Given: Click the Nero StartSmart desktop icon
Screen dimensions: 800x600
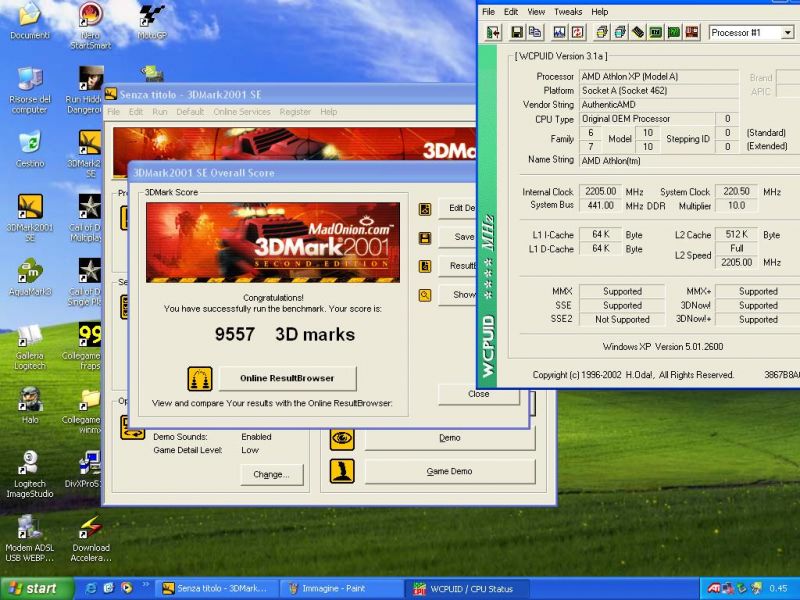Looking at the screenshot, I should pos(91,27).
